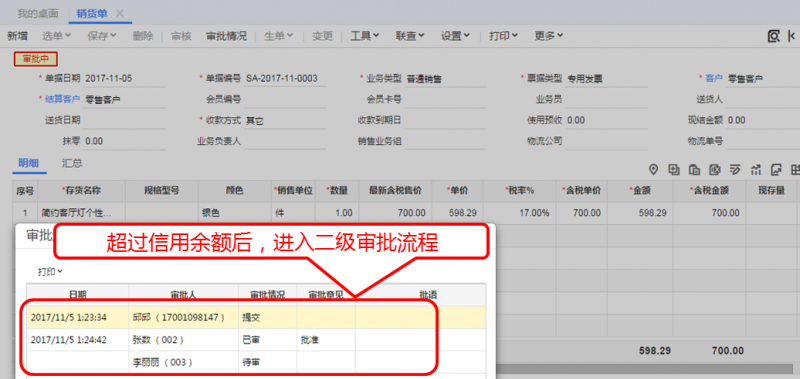
Task: Click the 业务员 input field
Action: [x=606, y=99]
